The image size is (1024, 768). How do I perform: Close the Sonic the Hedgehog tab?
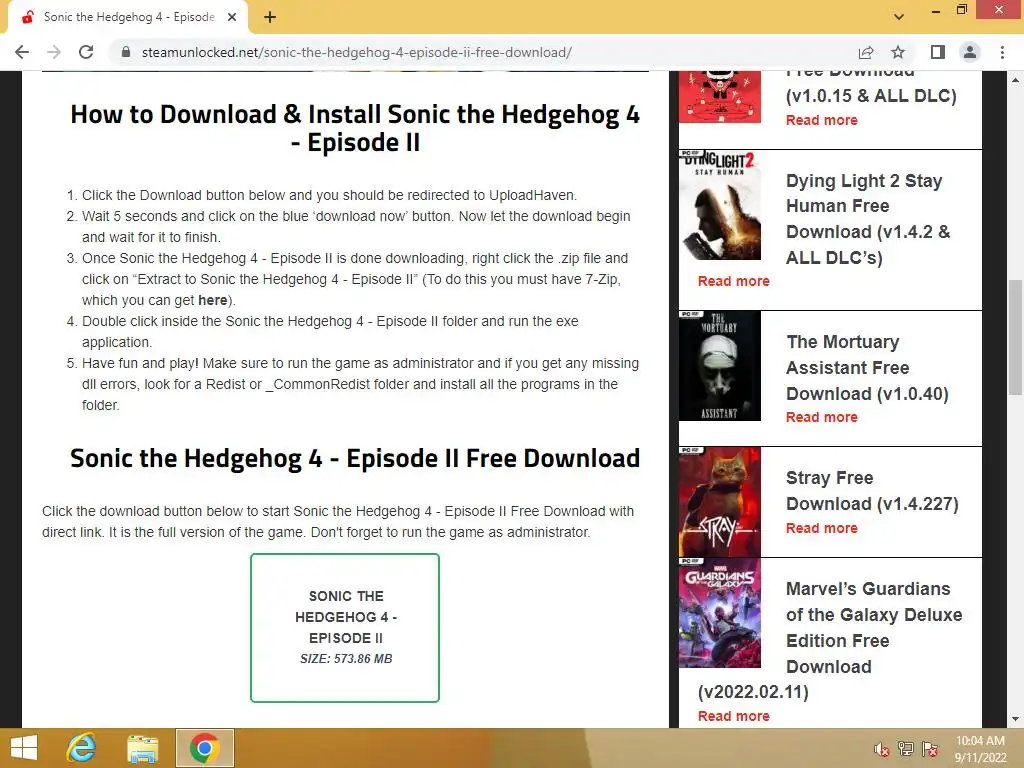232,17
